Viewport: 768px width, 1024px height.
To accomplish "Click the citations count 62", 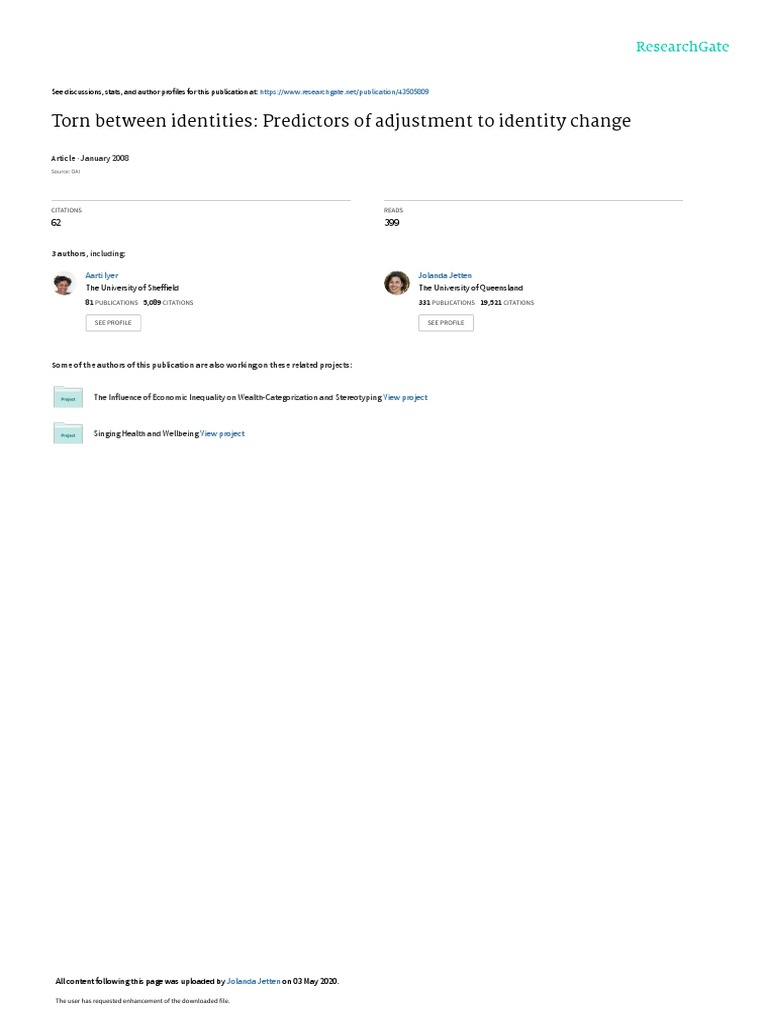I will point(56,223).
